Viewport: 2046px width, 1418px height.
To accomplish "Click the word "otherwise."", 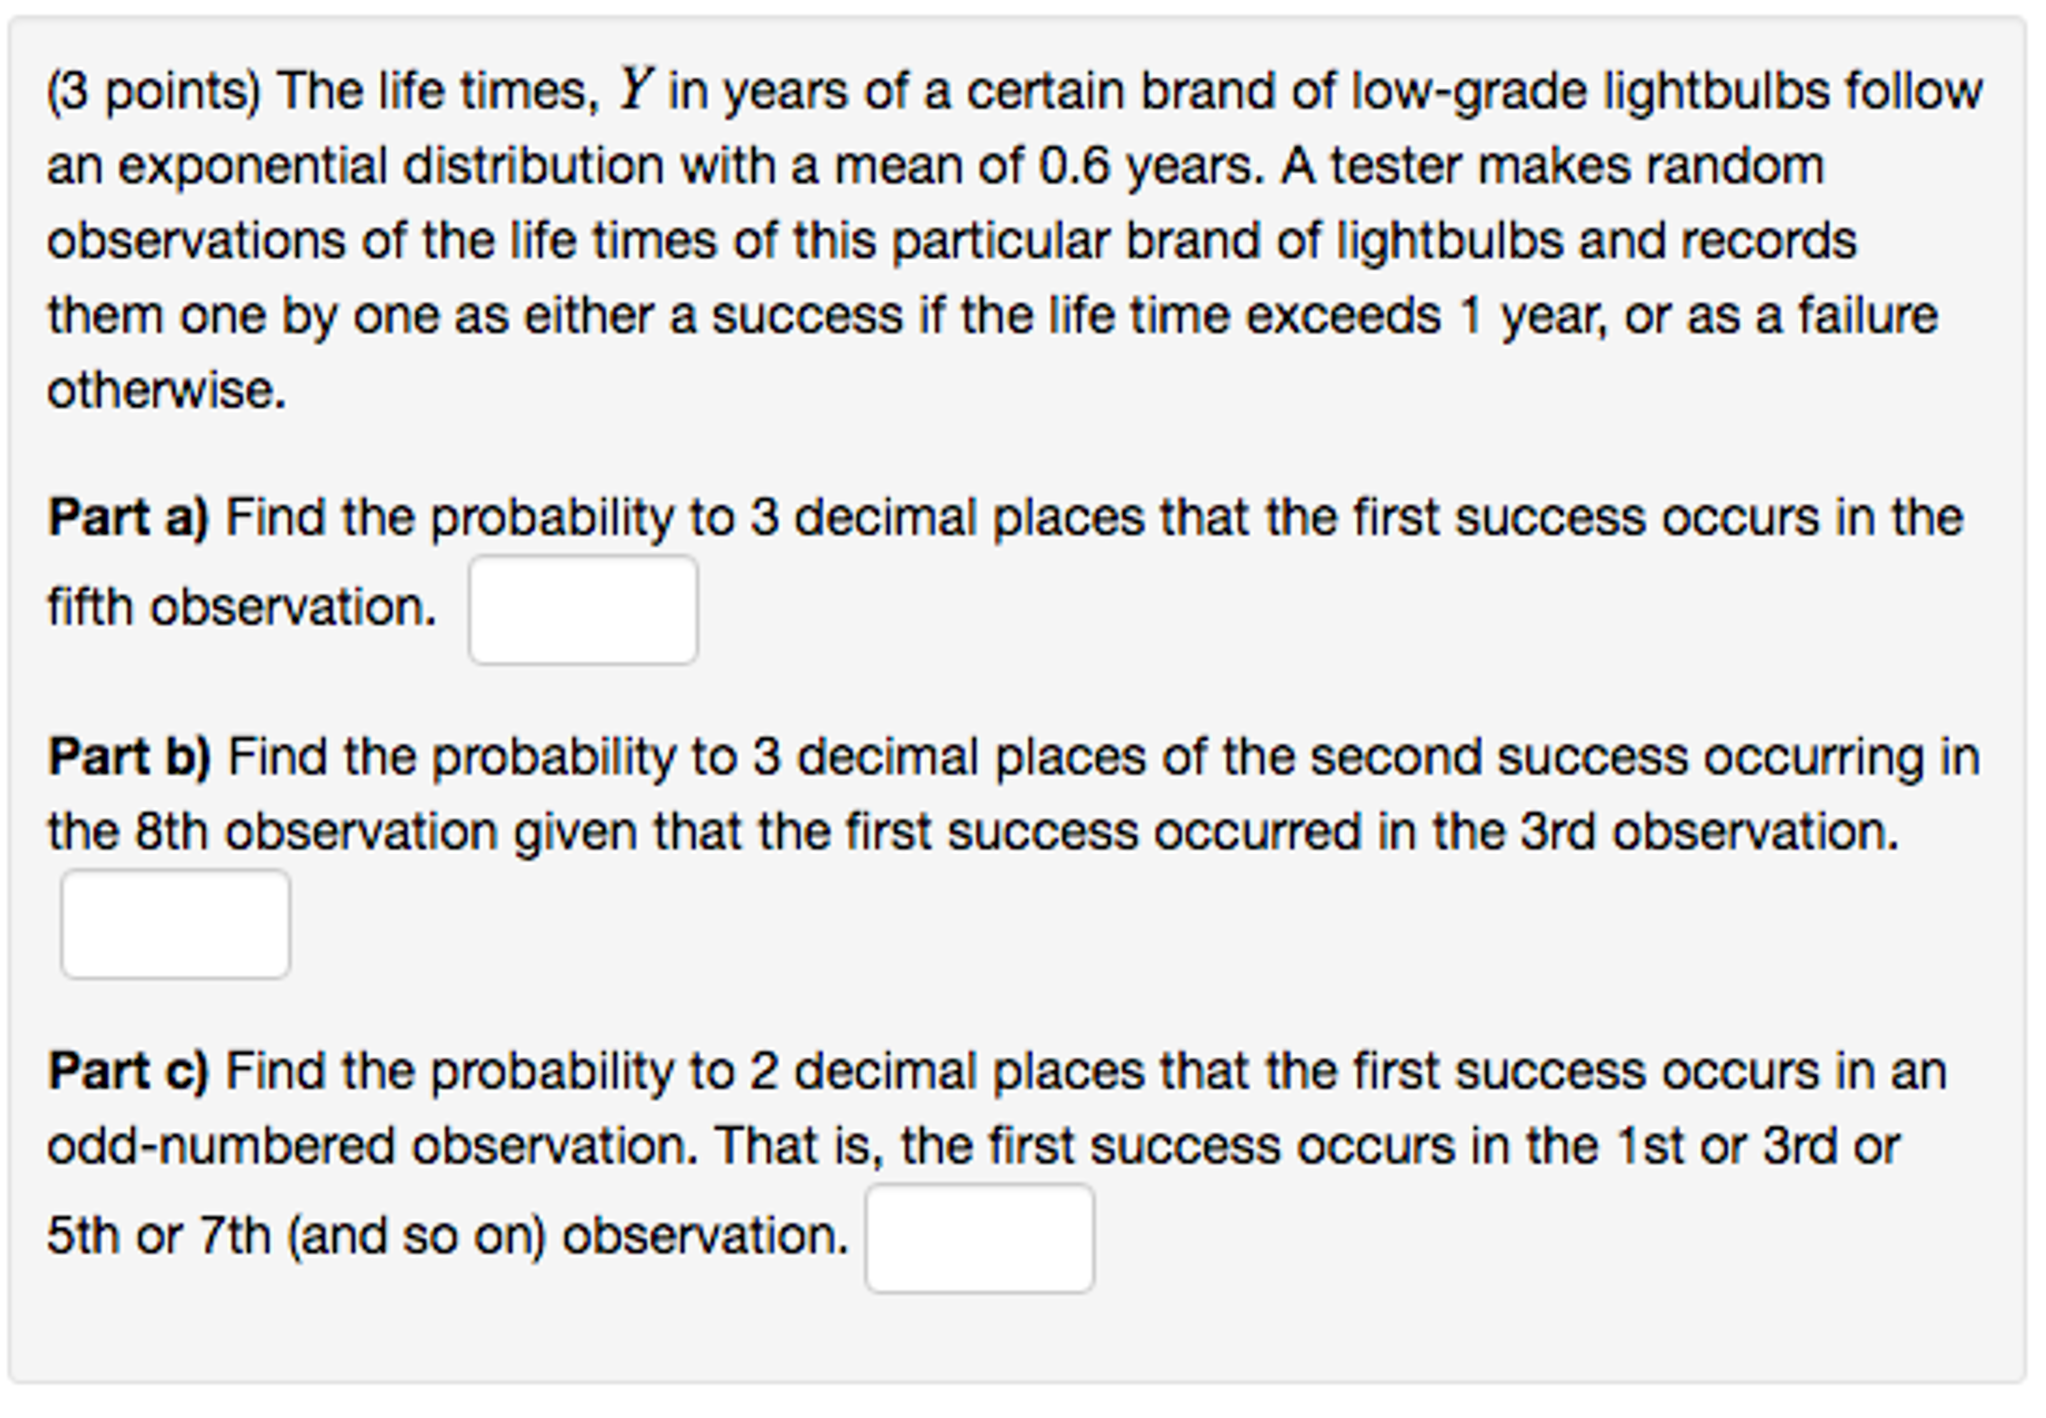I will [167, 390].
